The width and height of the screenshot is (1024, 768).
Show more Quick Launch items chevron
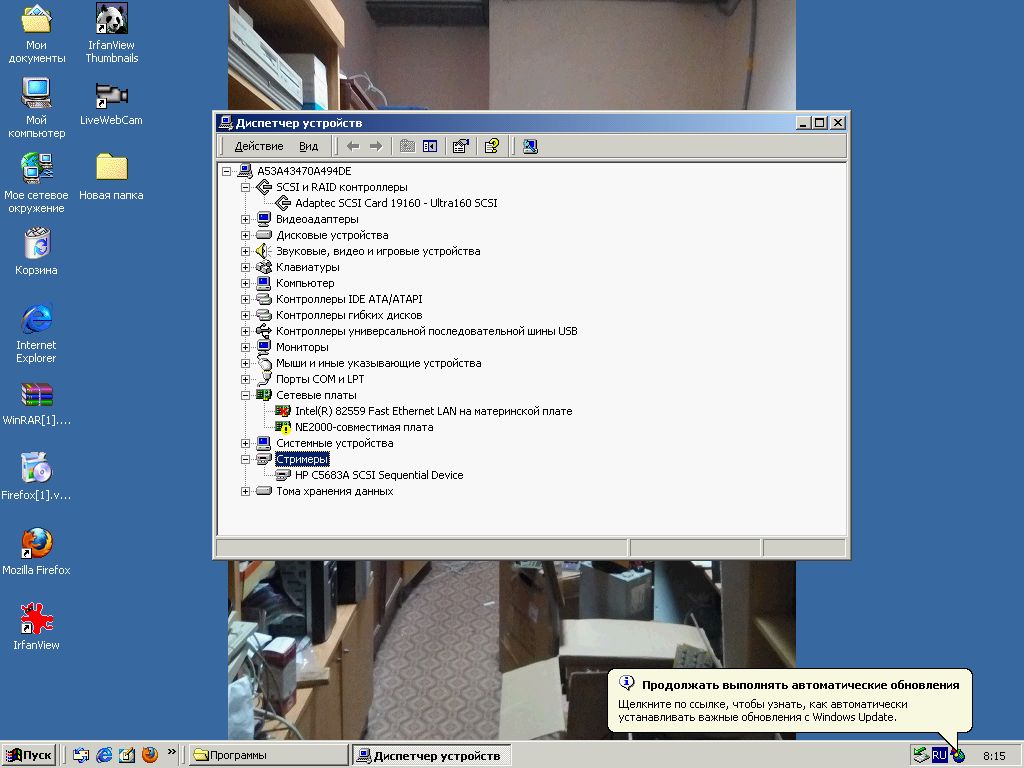[x=171, y=752]
